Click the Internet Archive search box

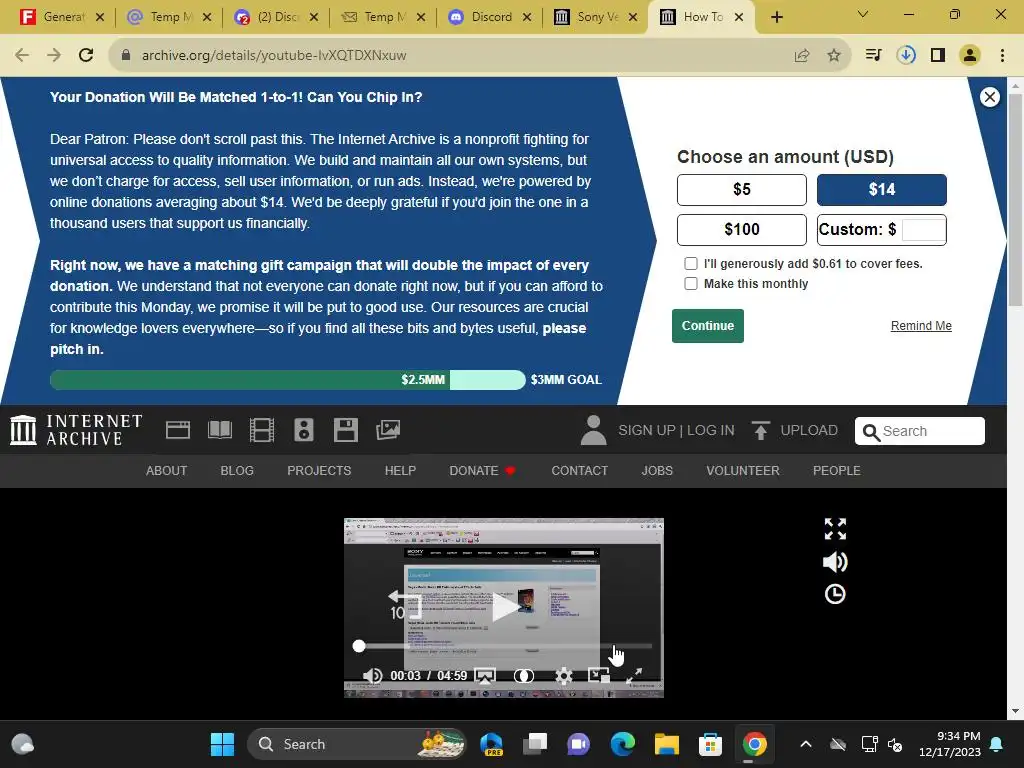coord(920,431)
